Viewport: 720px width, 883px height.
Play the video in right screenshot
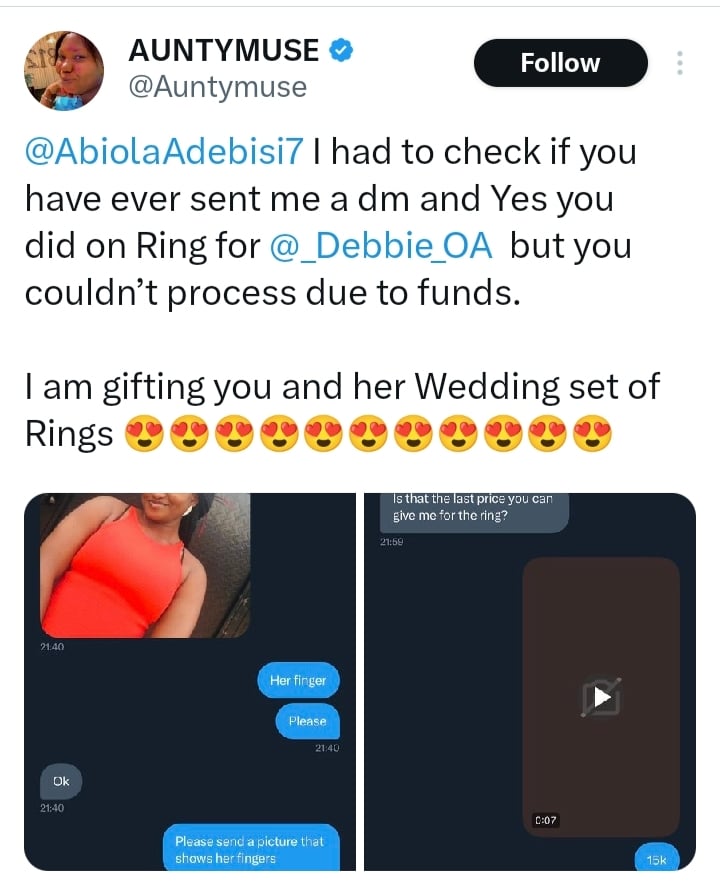coord(601,697)
